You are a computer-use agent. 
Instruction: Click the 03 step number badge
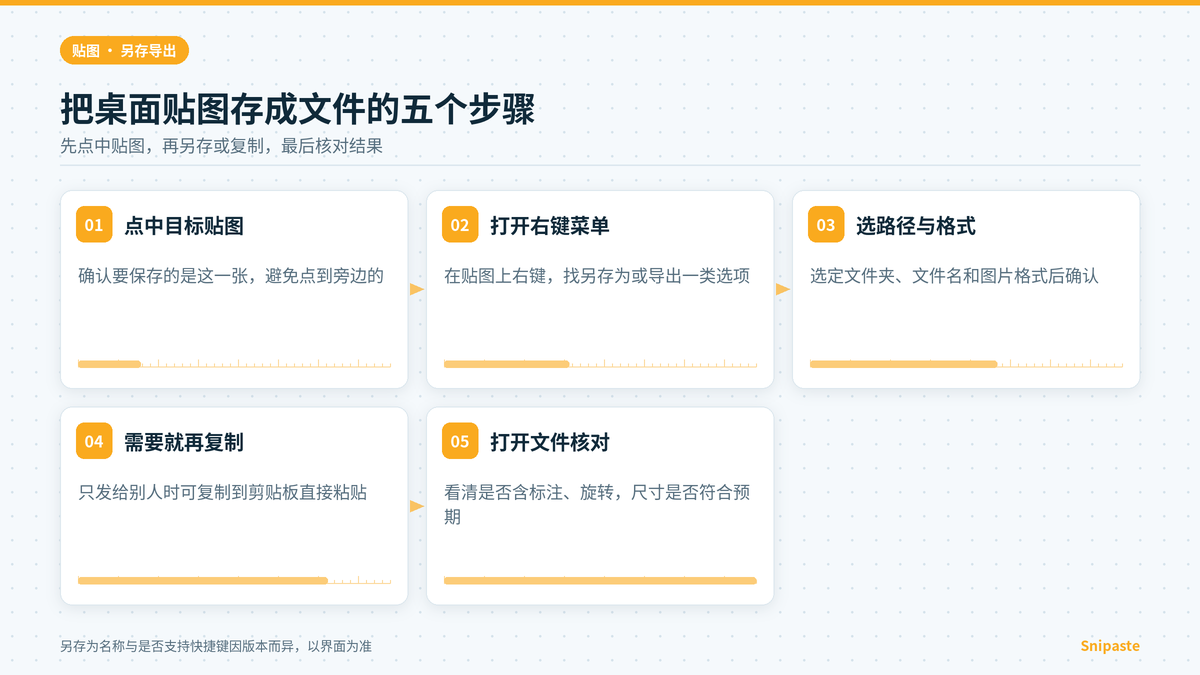tap(826, 225)
